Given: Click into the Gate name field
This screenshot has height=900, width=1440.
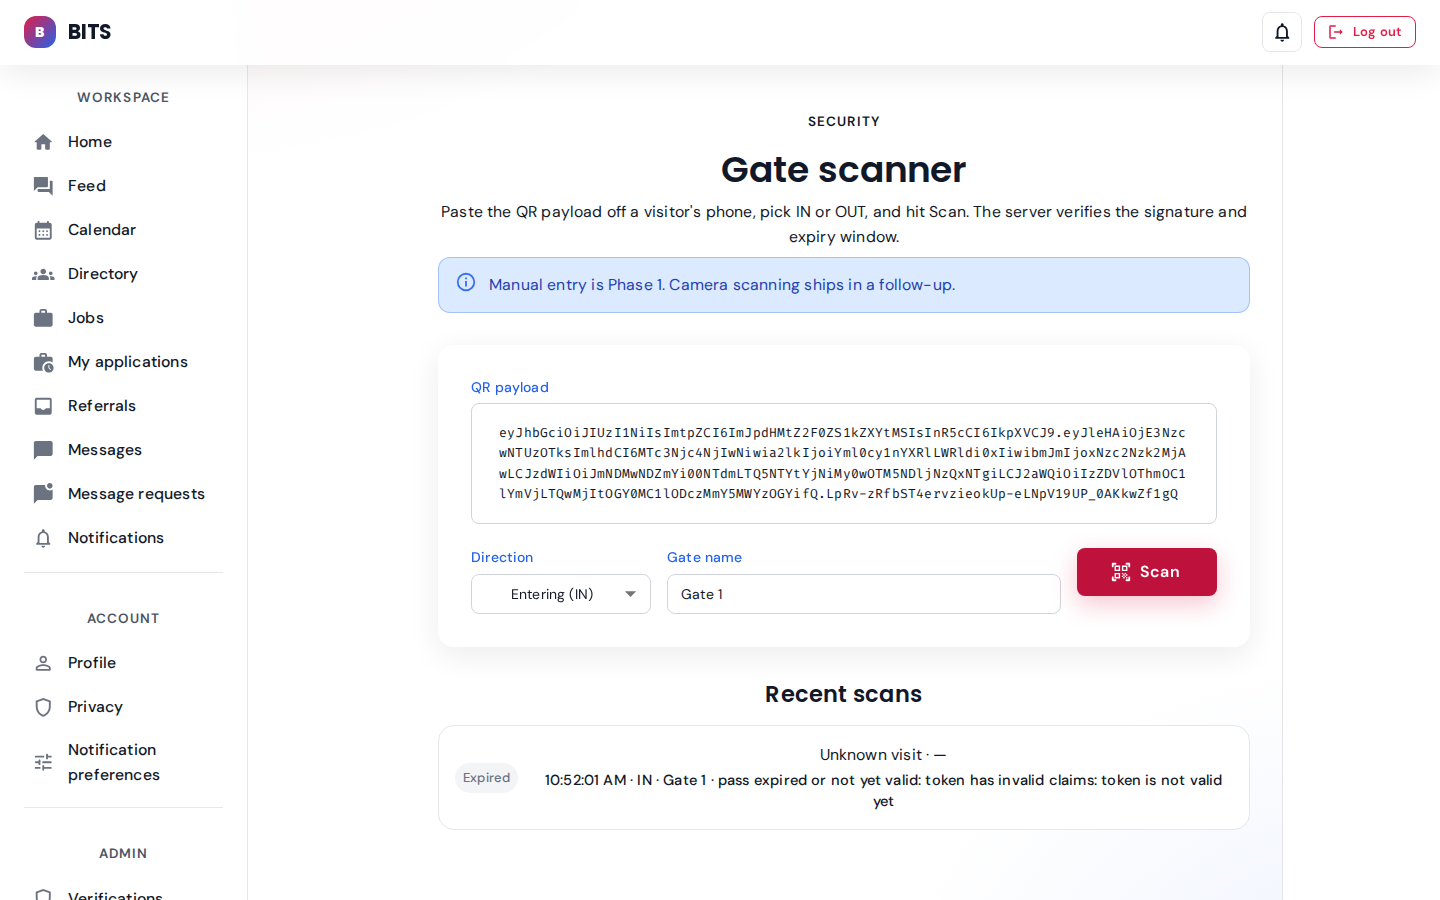Looking at the screenshot, I should coord(863,594).
